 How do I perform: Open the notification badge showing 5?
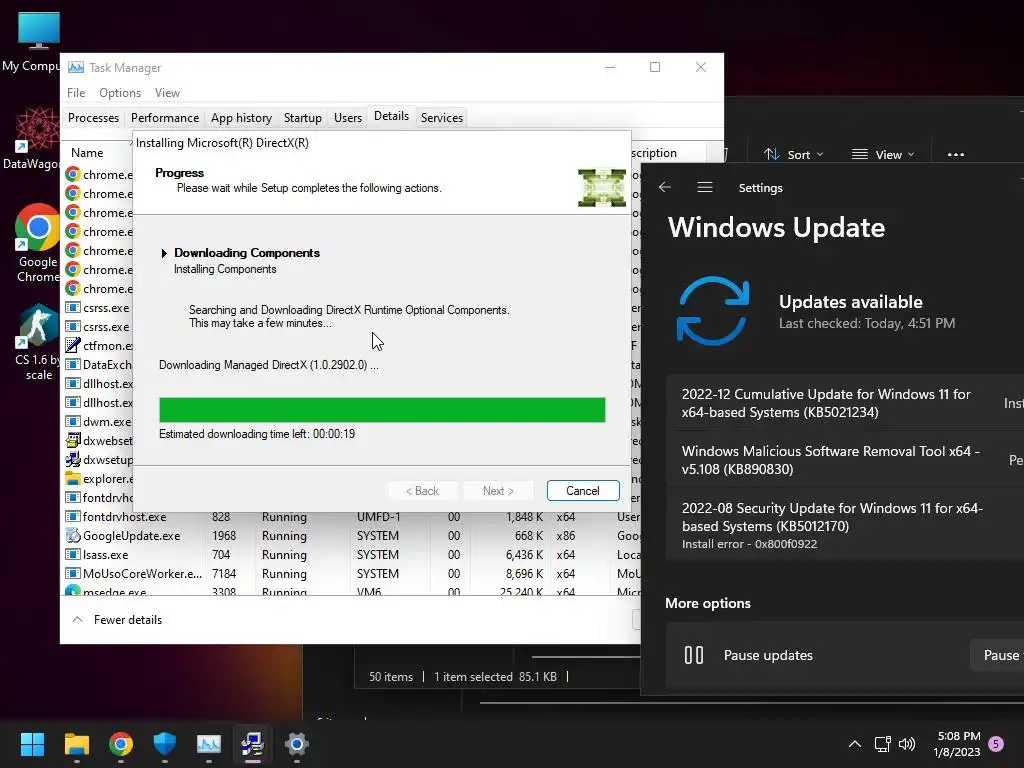pyautogui.click(x=996, y=743)
